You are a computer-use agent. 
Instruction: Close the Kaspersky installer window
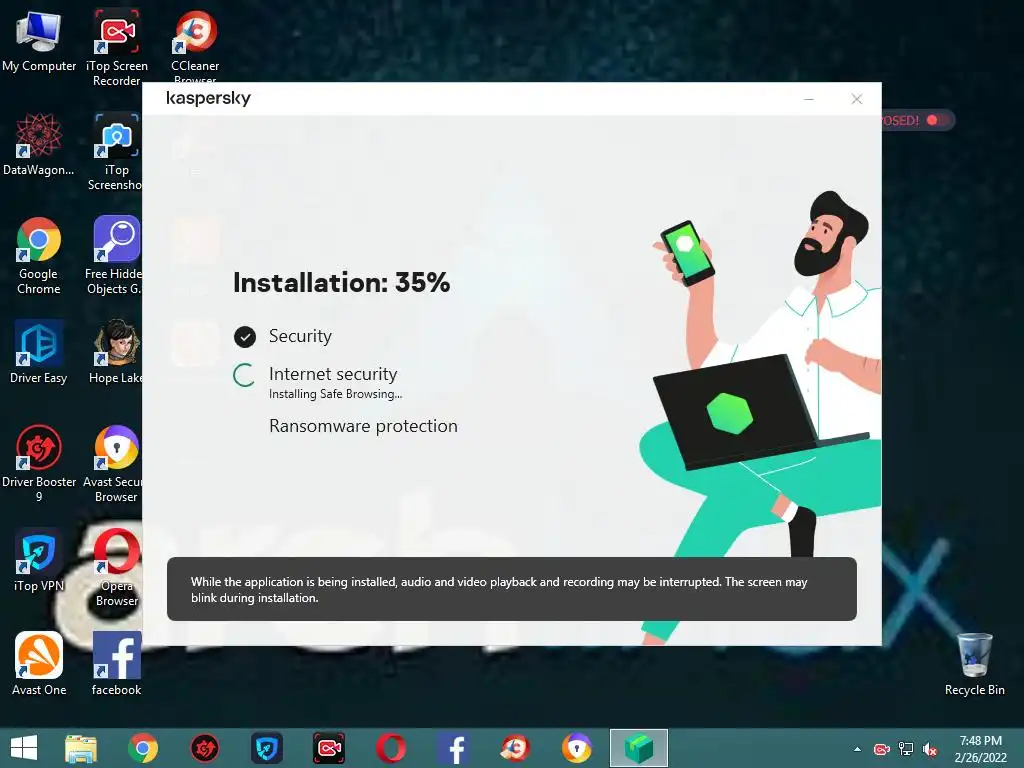pos(857,99)
